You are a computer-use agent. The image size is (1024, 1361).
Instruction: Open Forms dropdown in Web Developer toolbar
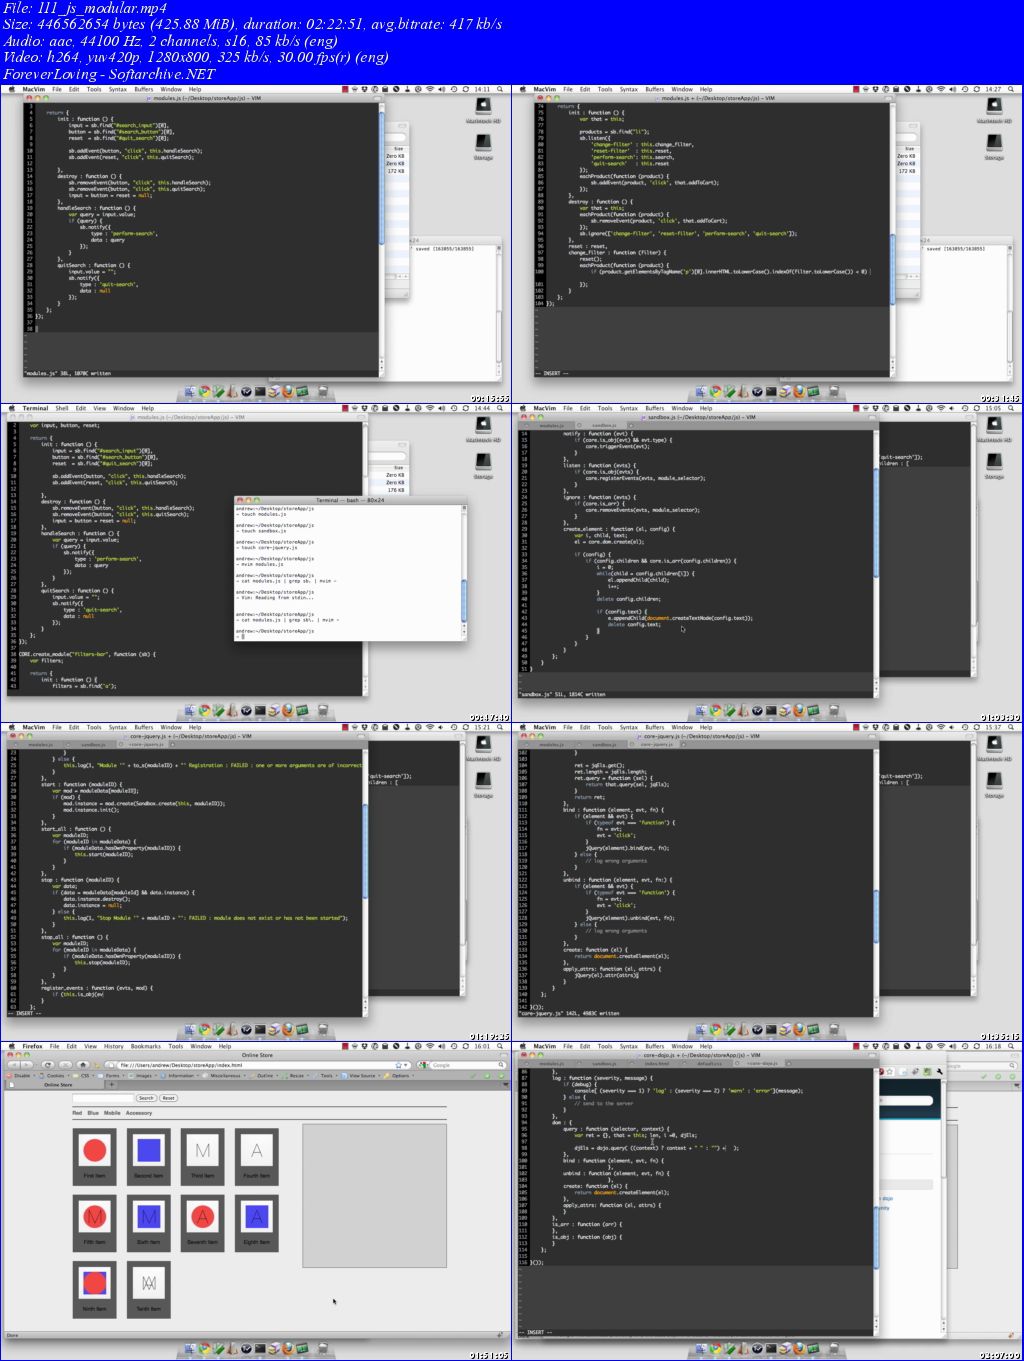coord(112,1076)
